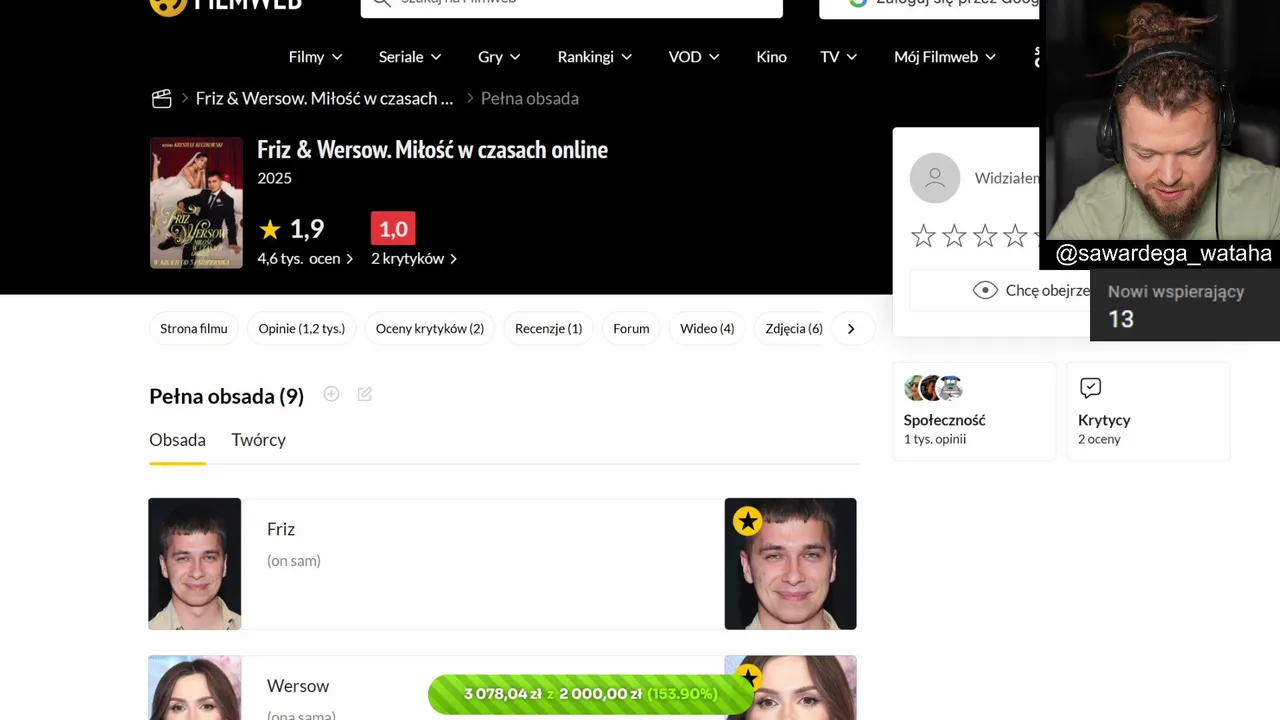Rate the film with the fourth star
The height and width of the screenshot is (720, 1280).
point(1015,236)
